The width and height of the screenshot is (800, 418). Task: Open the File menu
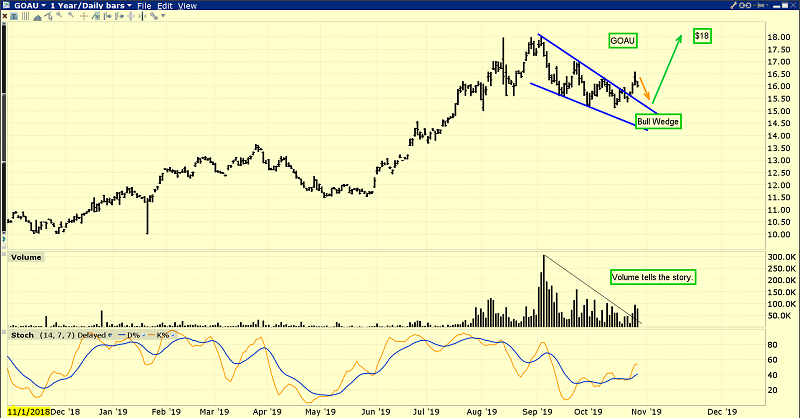pyautogui.click(x=146, y=6)
